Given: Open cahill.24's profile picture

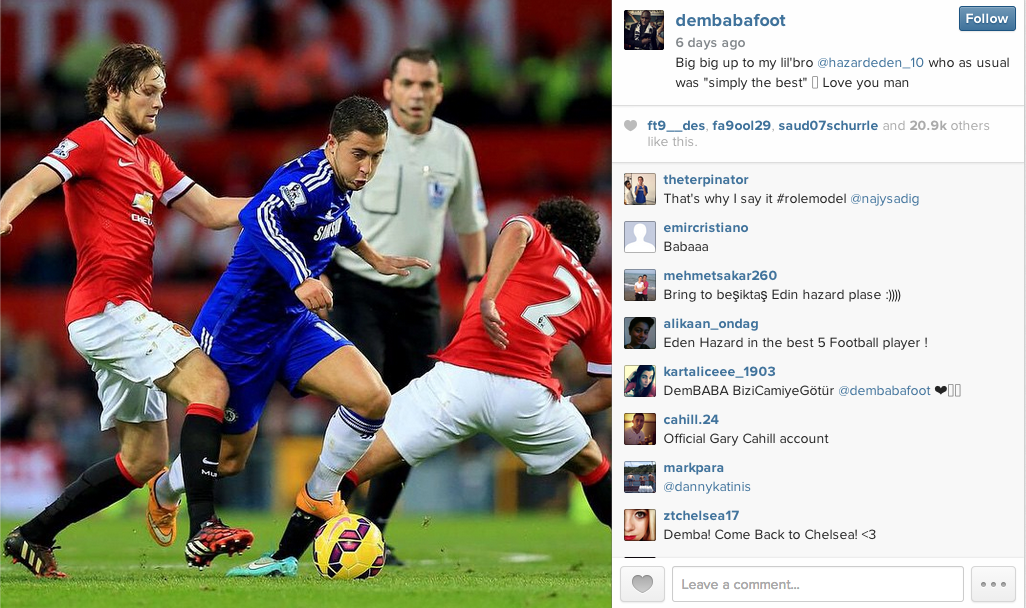Looking at the screenshot, I should (x=639, y=429).
